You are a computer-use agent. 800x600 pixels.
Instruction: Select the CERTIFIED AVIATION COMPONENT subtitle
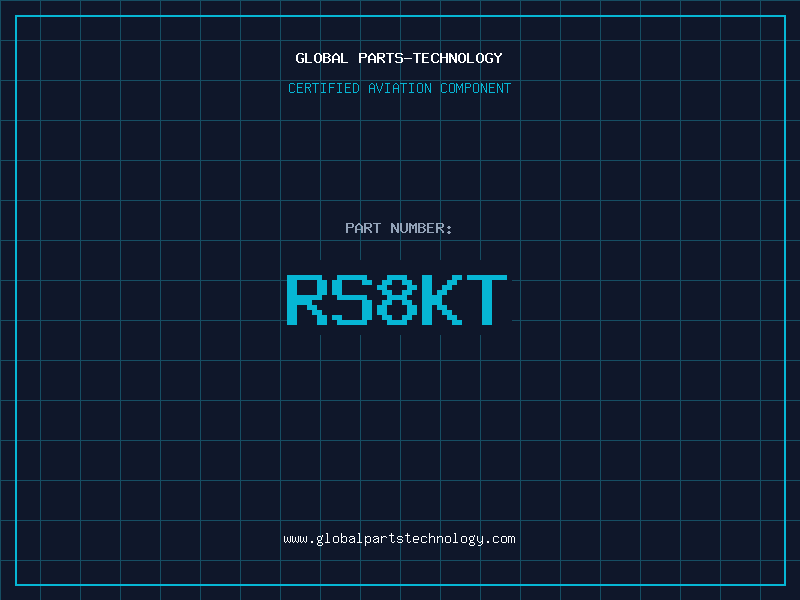click(399, 88)
